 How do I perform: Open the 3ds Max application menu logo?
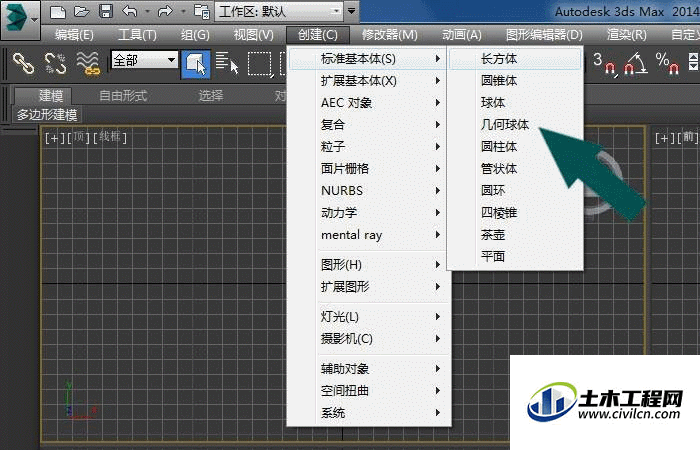click(20, 20)
